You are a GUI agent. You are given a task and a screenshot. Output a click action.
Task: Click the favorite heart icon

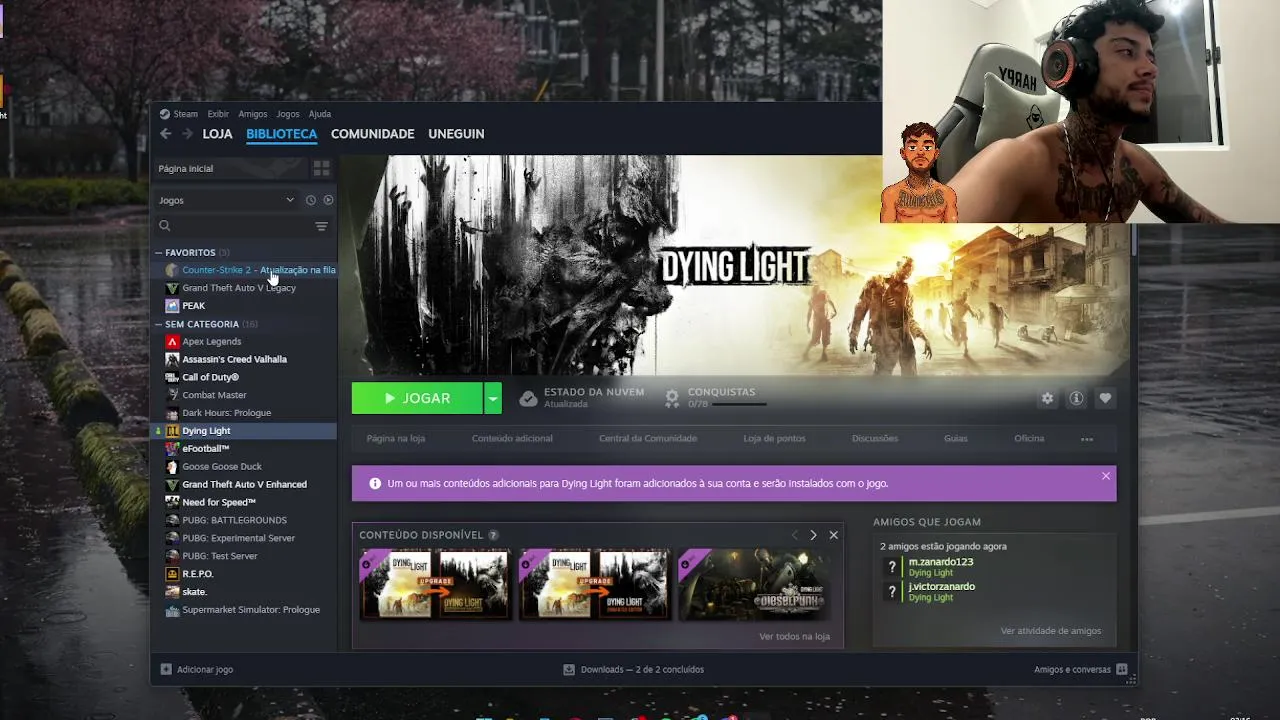(1105, 398)
